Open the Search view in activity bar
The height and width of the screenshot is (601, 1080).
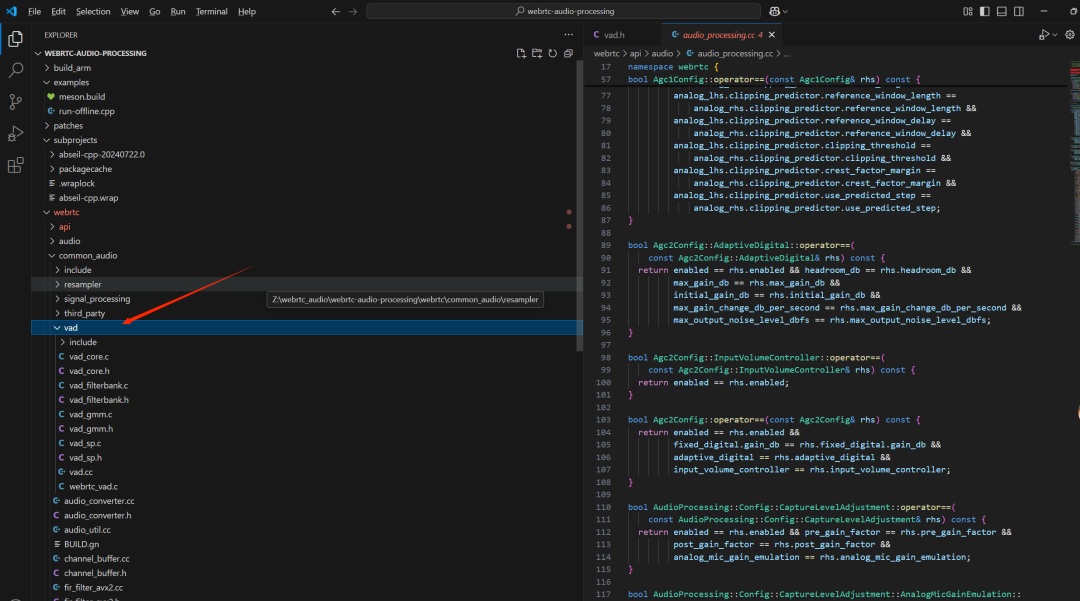point(16,70)
